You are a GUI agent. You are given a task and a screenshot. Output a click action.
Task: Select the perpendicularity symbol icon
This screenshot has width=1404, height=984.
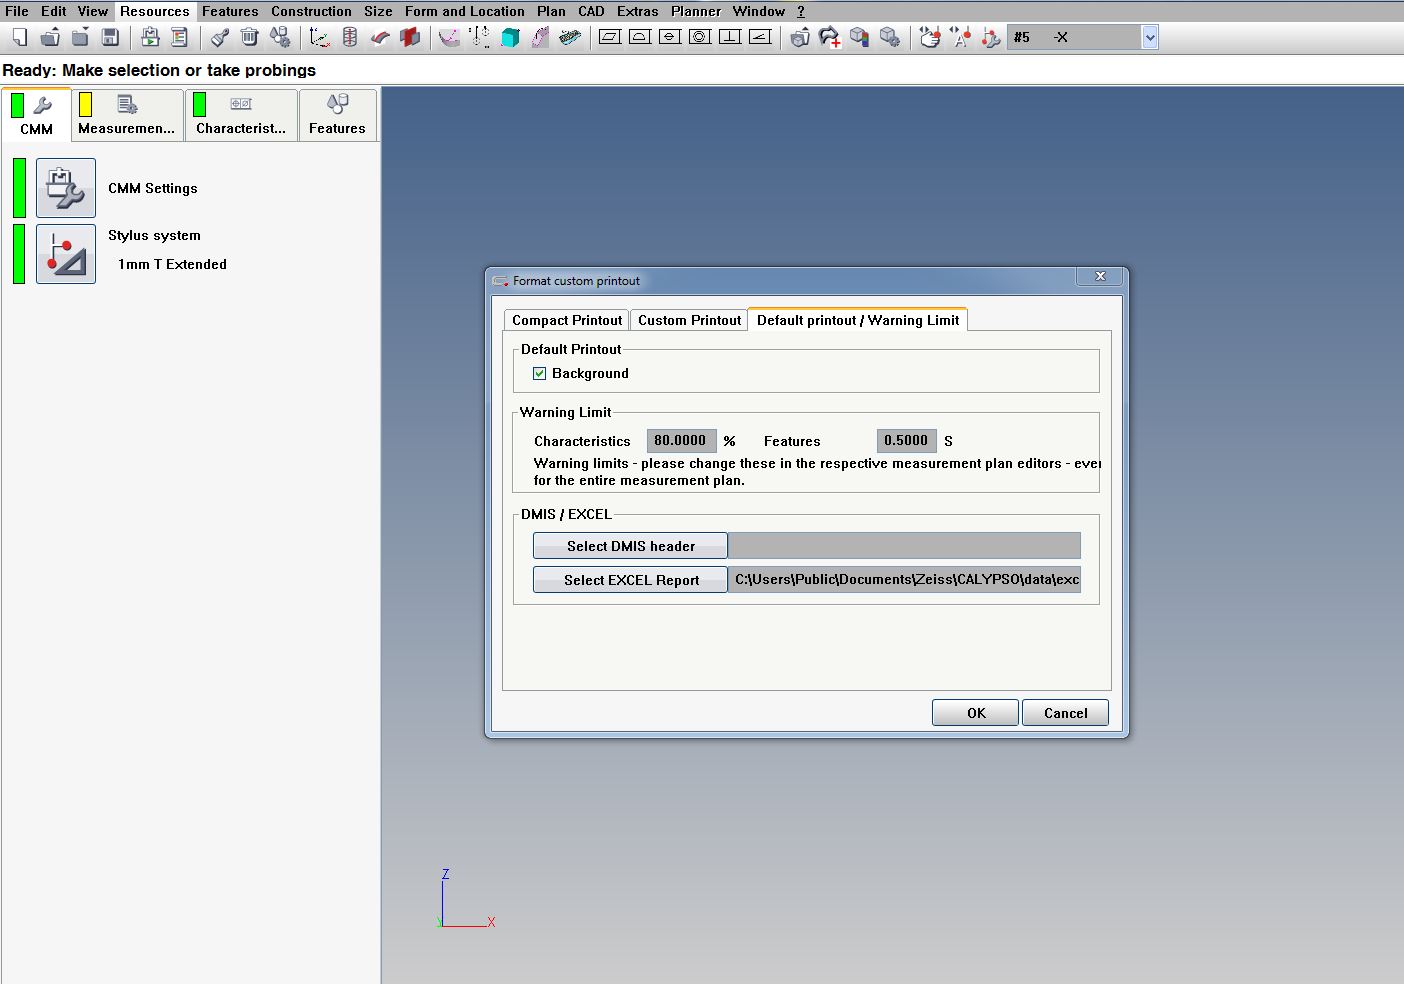coord(730,38)
